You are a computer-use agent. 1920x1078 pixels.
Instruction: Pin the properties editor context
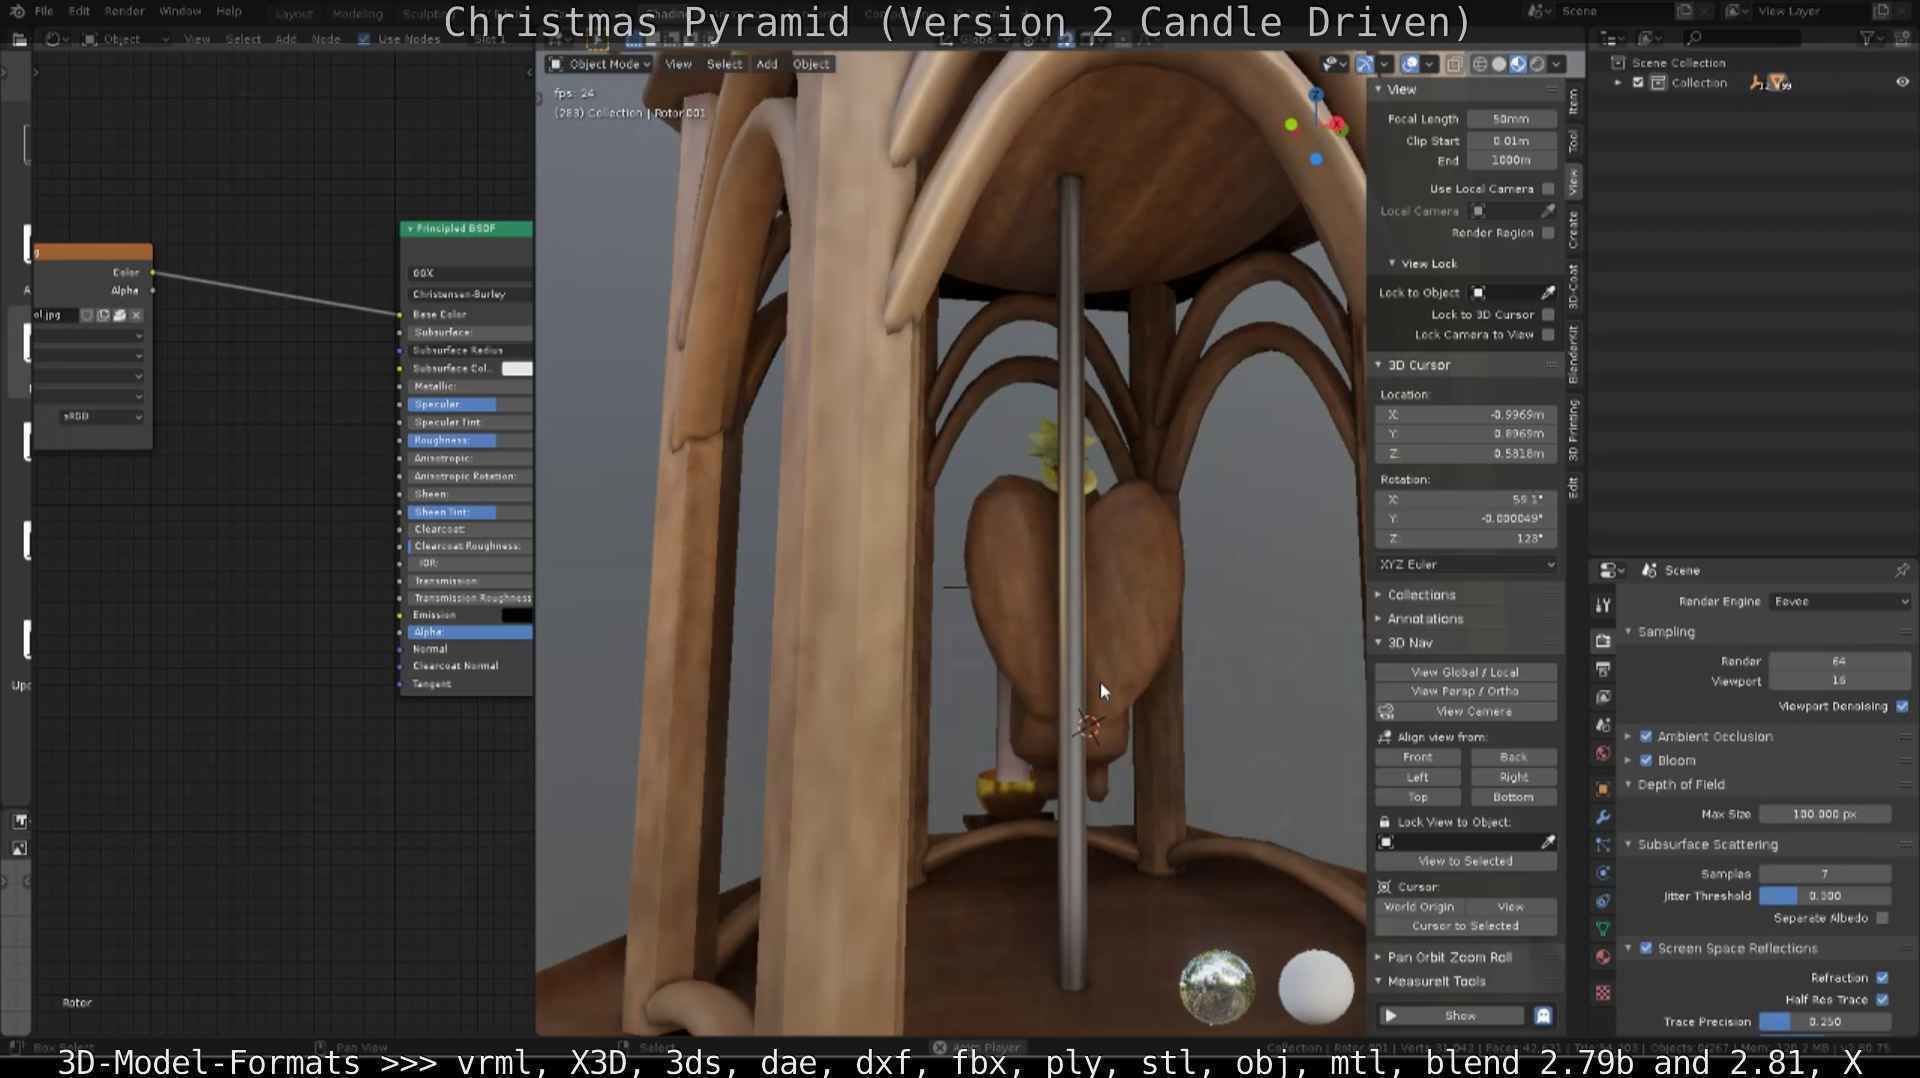[x=1901, y=570]
